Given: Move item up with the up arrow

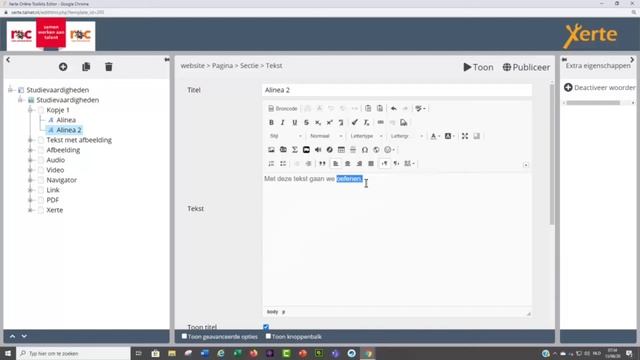Looking at the screenshot, I should (12, 336).
